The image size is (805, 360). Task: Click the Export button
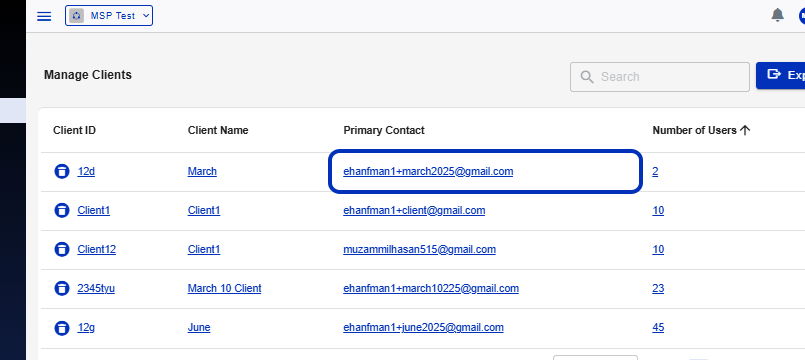[x=780, y=75]
